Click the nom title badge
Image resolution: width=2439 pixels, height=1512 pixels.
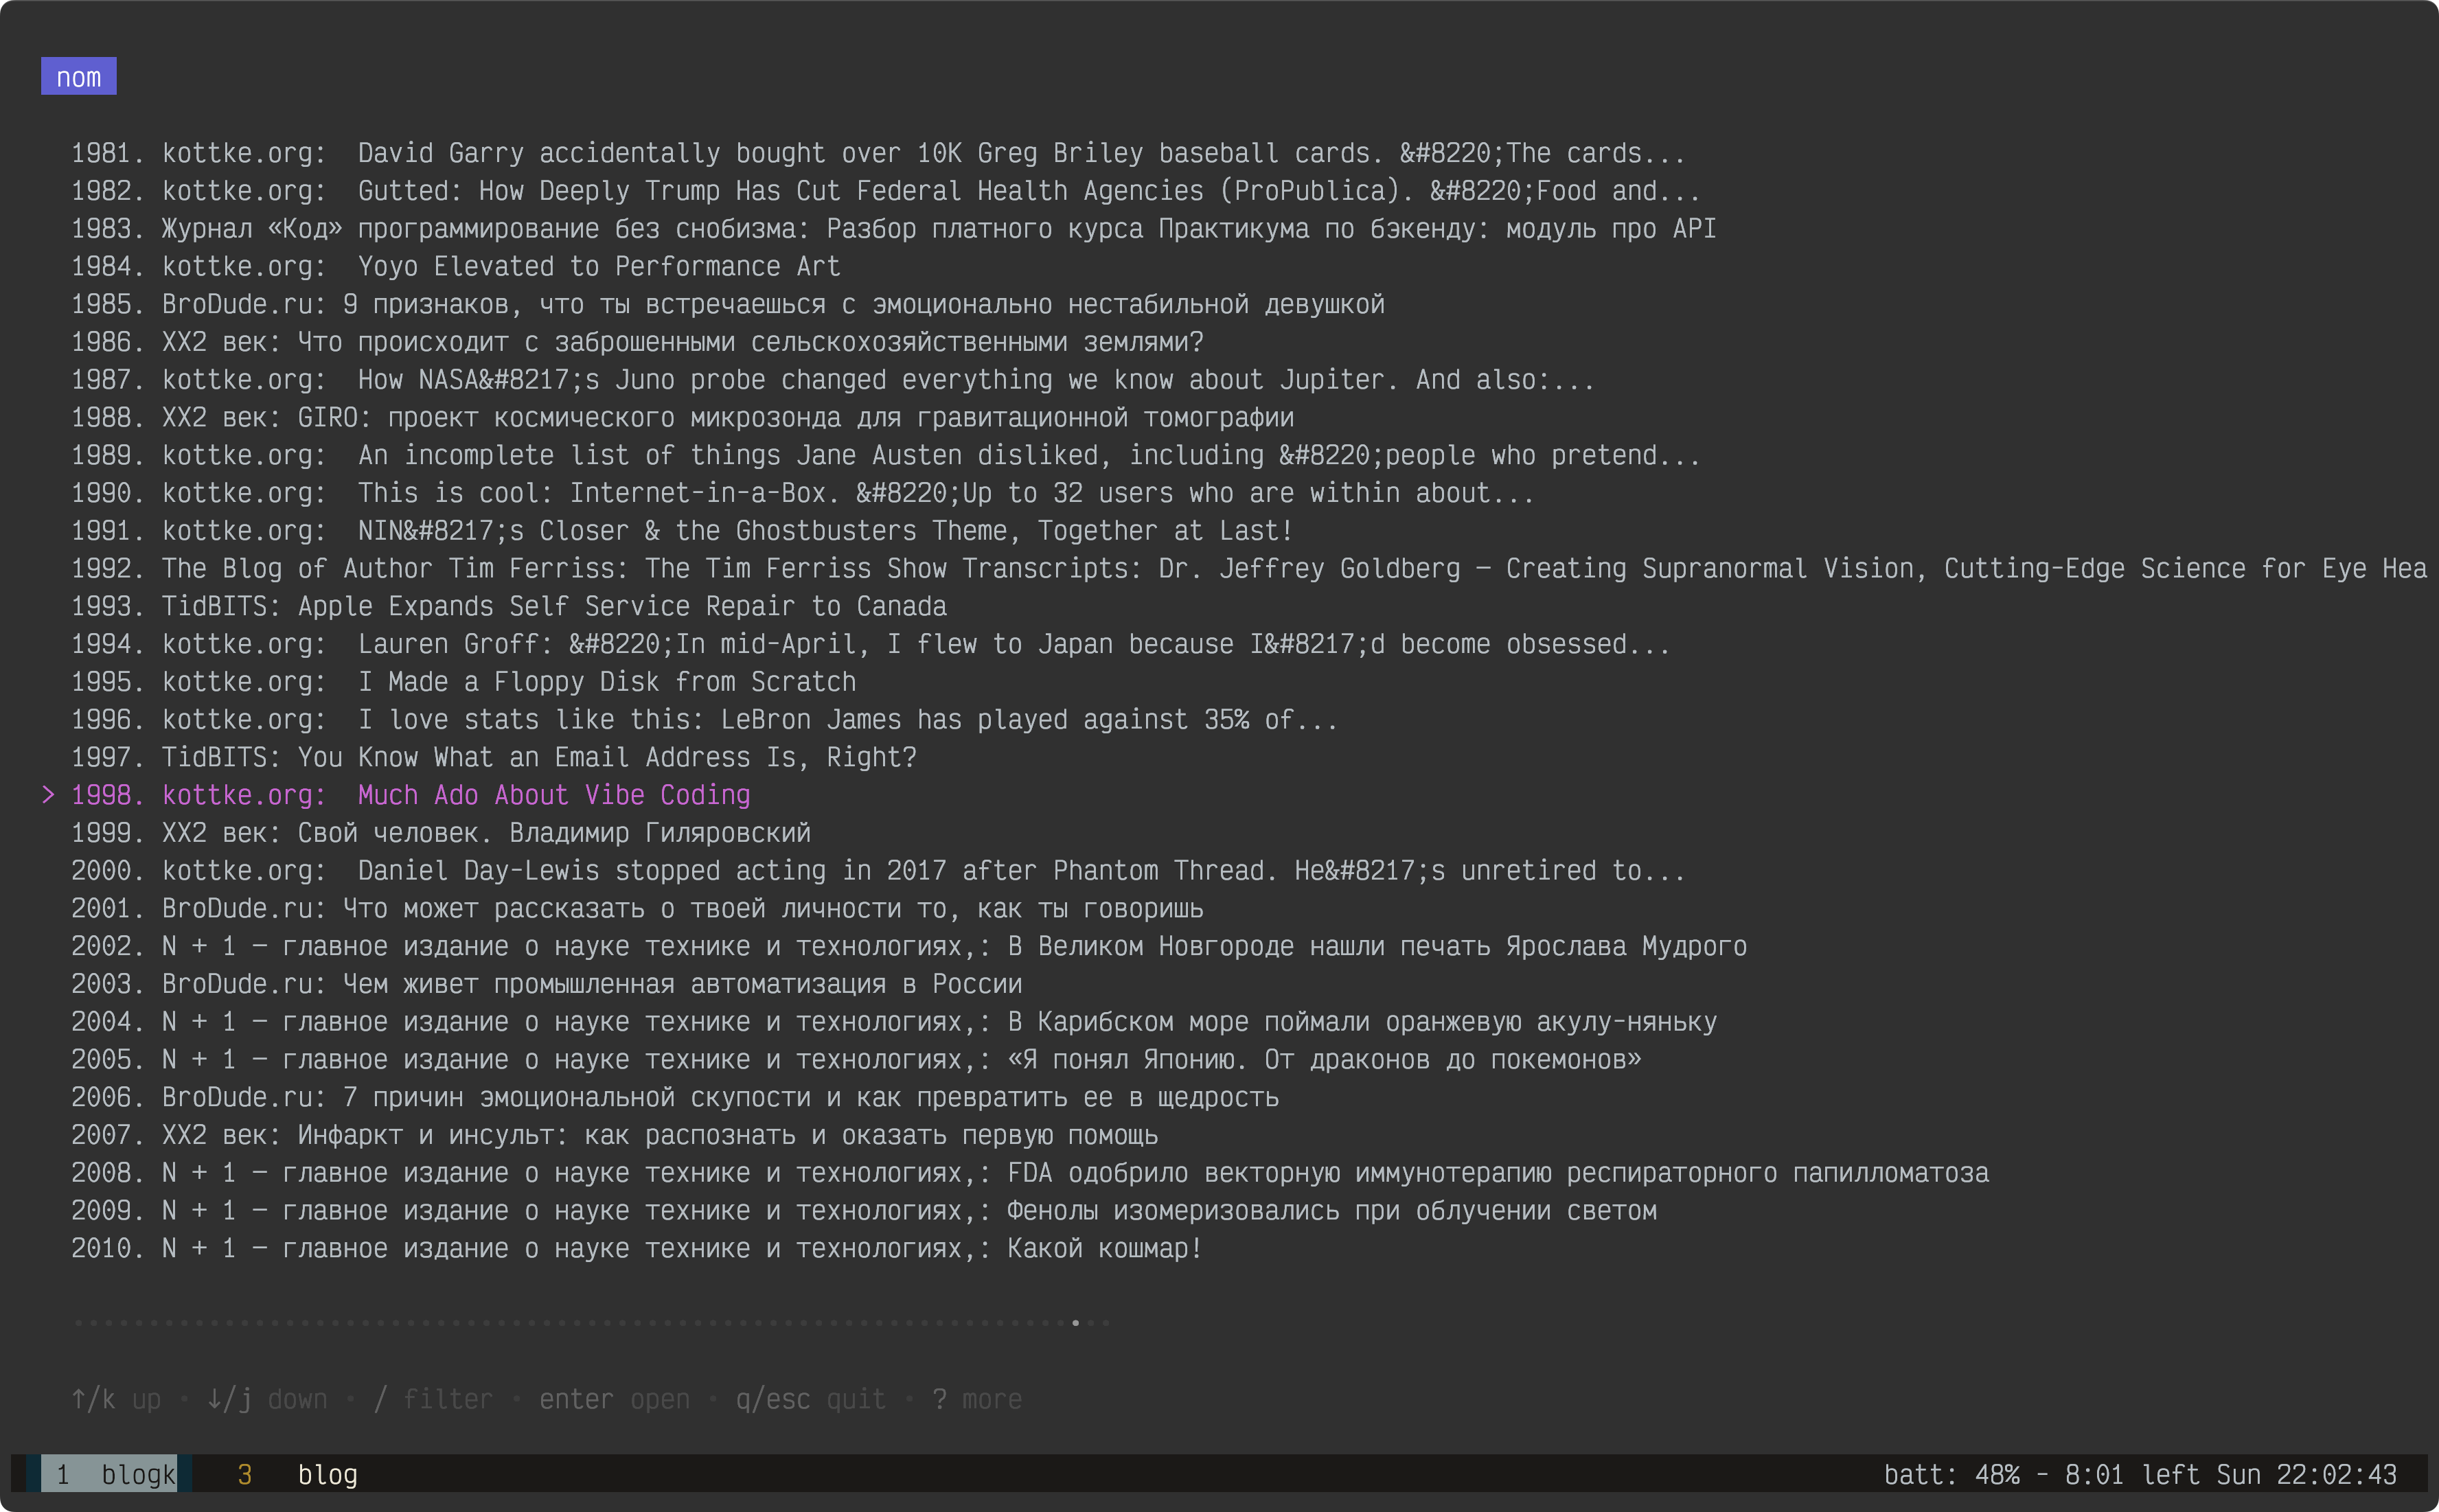click(79, 77)
